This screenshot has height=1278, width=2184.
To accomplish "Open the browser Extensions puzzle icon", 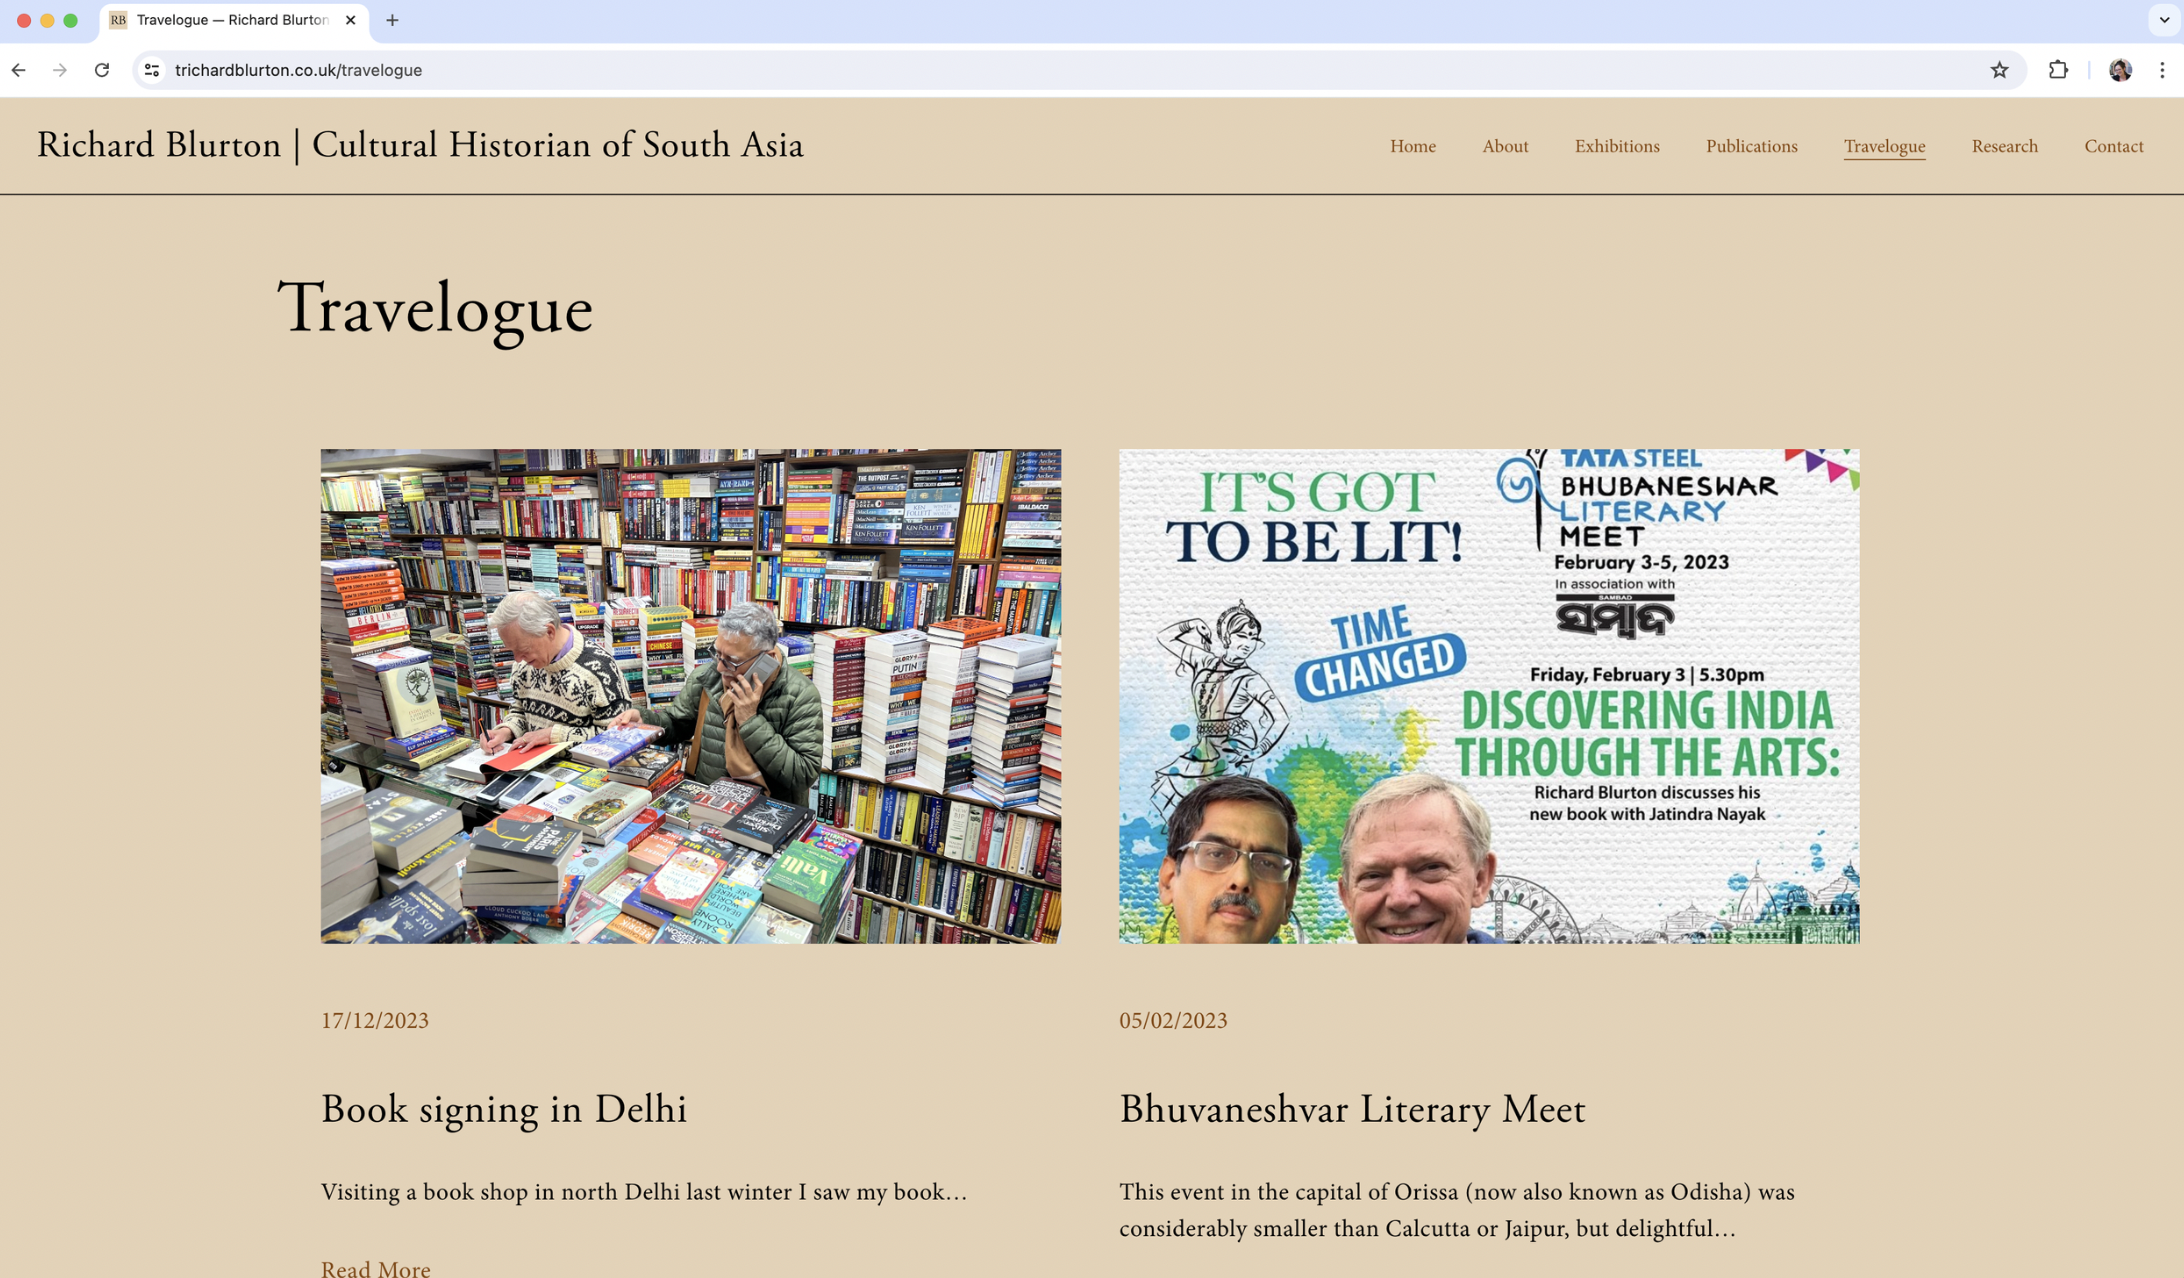I will click(2058, 70).
